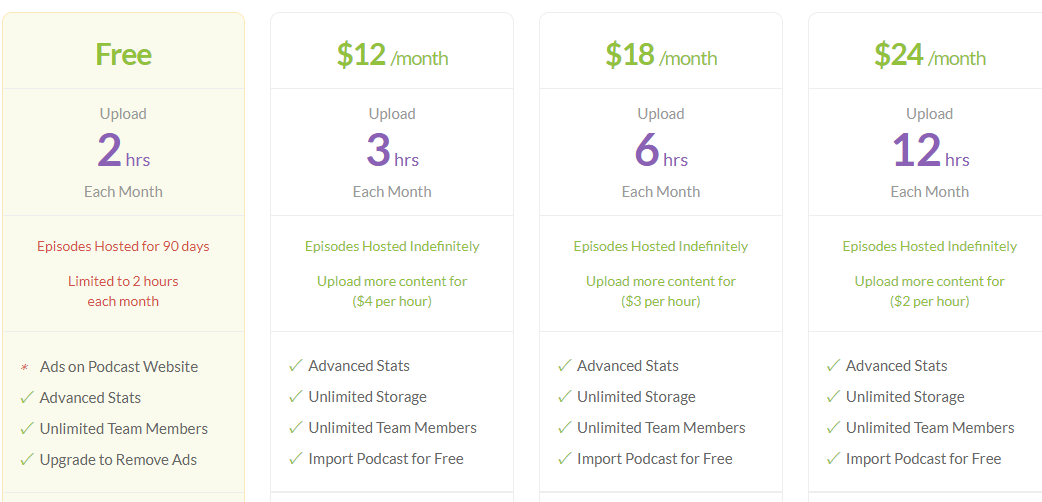Select the Free plan heading
The image size is (1042, 502).
124,54
